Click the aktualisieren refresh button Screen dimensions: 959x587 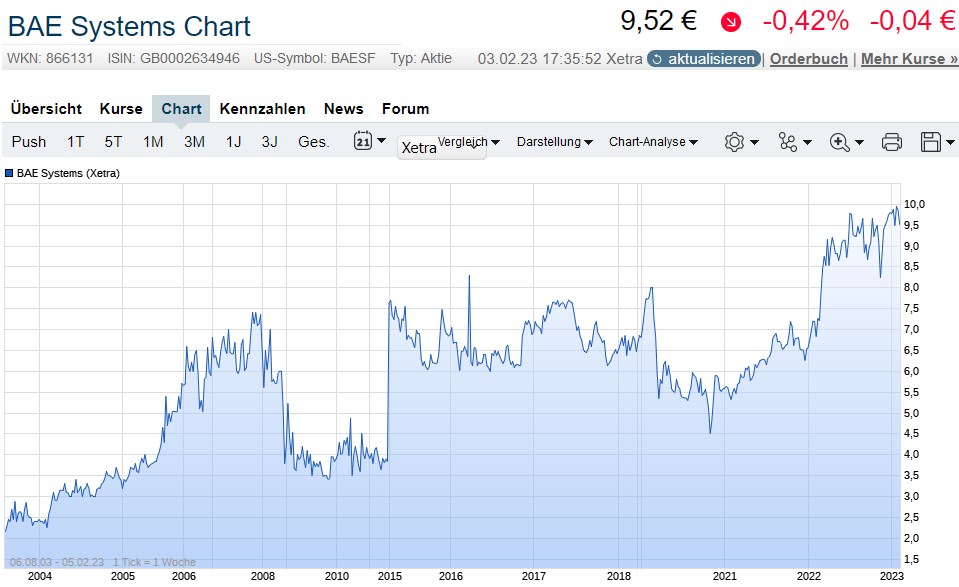coord(704,59)
